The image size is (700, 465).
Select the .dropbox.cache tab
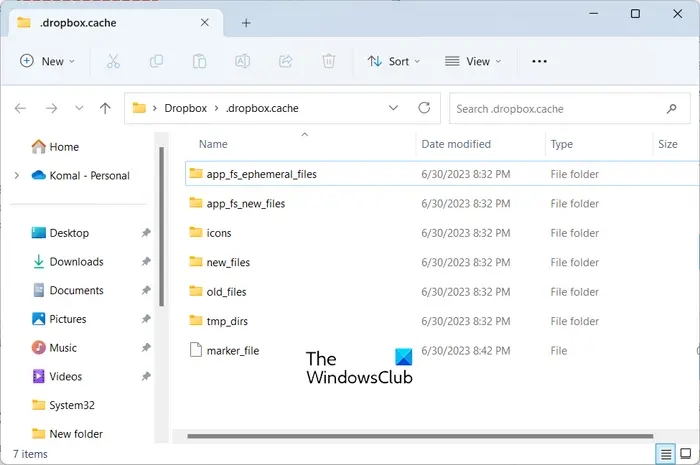coord(115,23)
